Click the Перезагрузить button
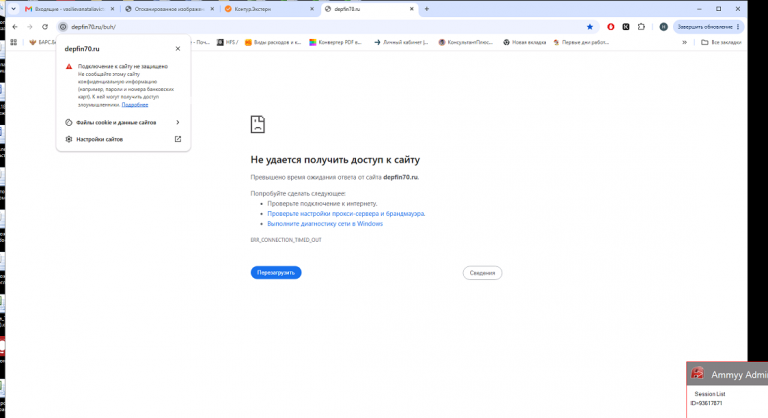 coord(276,272)
